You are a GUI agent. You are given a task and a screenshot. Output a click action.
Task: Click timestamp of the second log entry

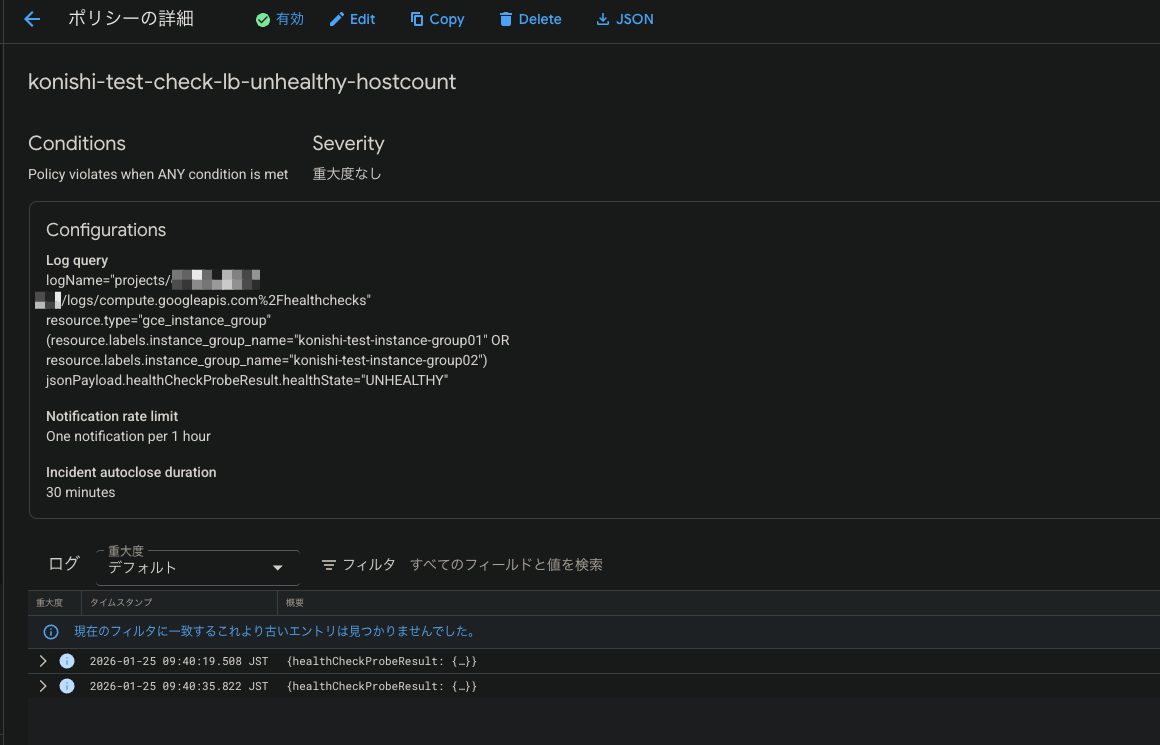178,686
